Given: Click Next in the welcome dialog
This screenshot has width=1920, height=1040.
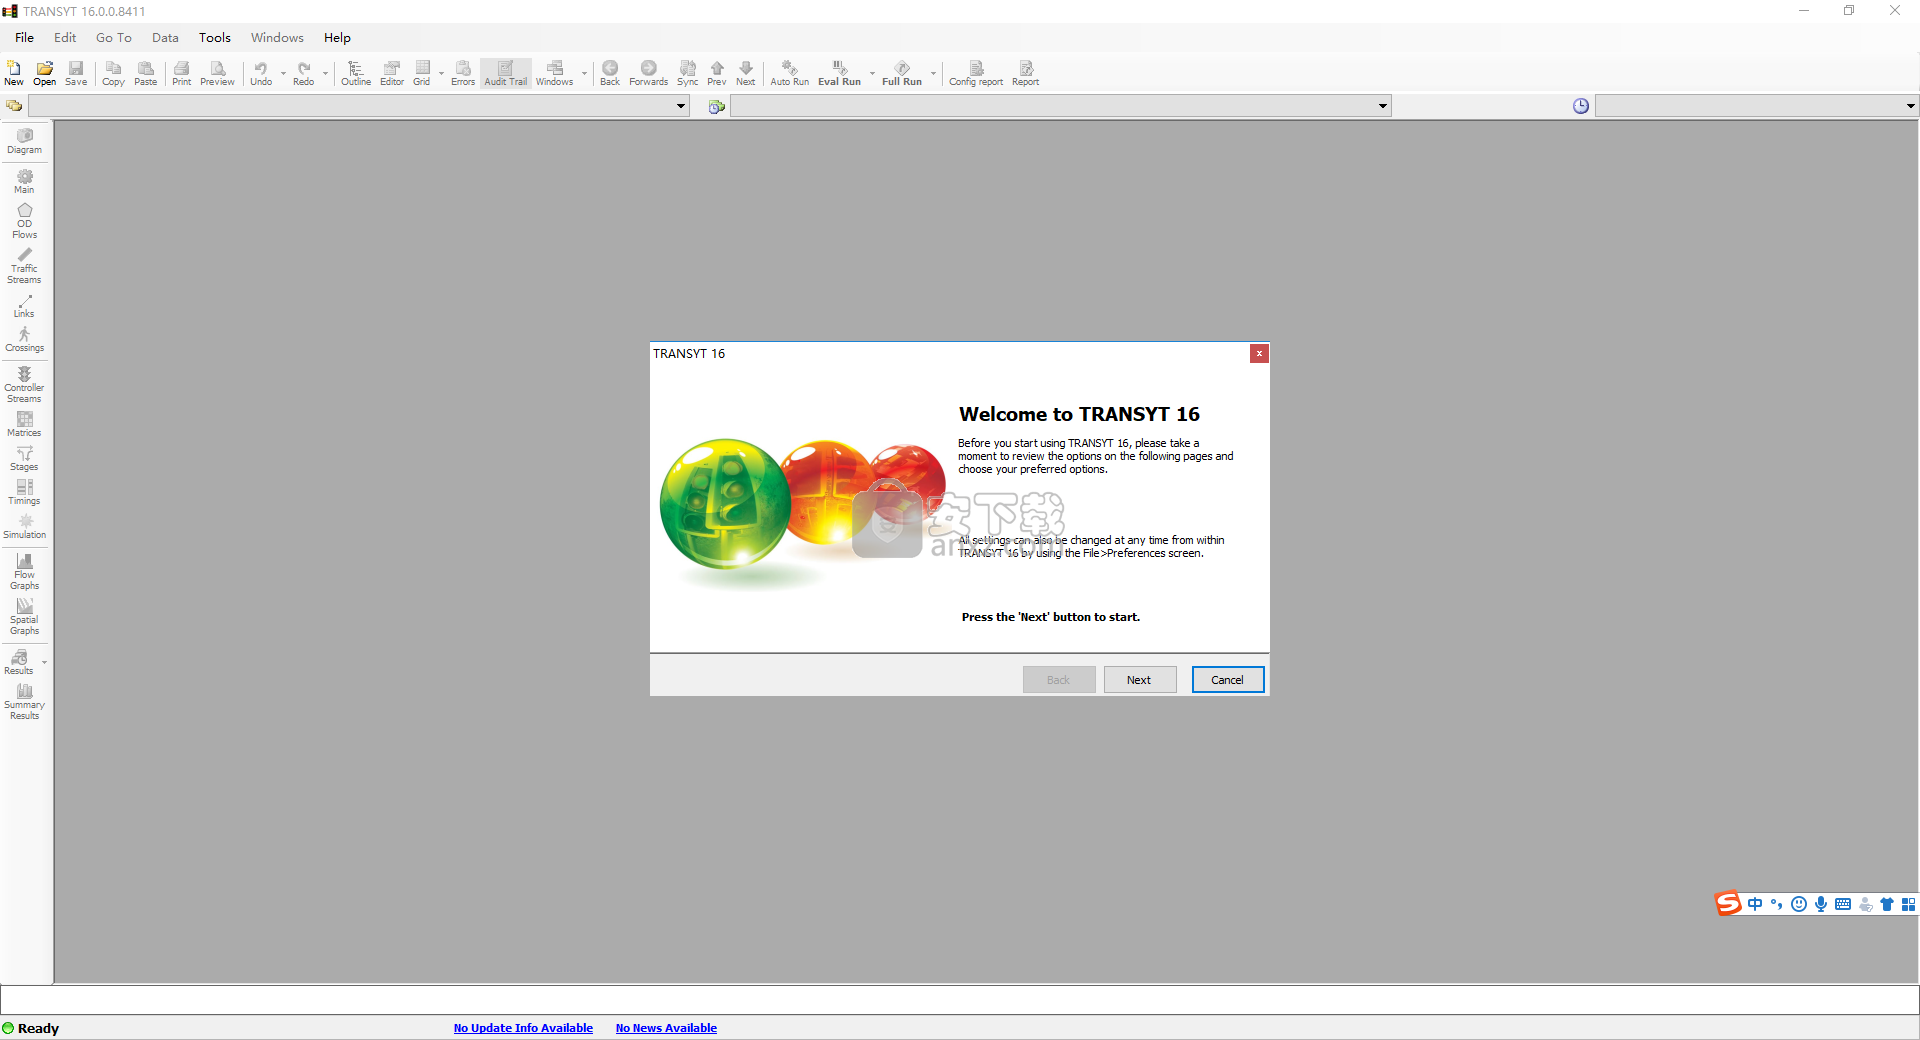Looking at the screenshot, I should 1140,680.
